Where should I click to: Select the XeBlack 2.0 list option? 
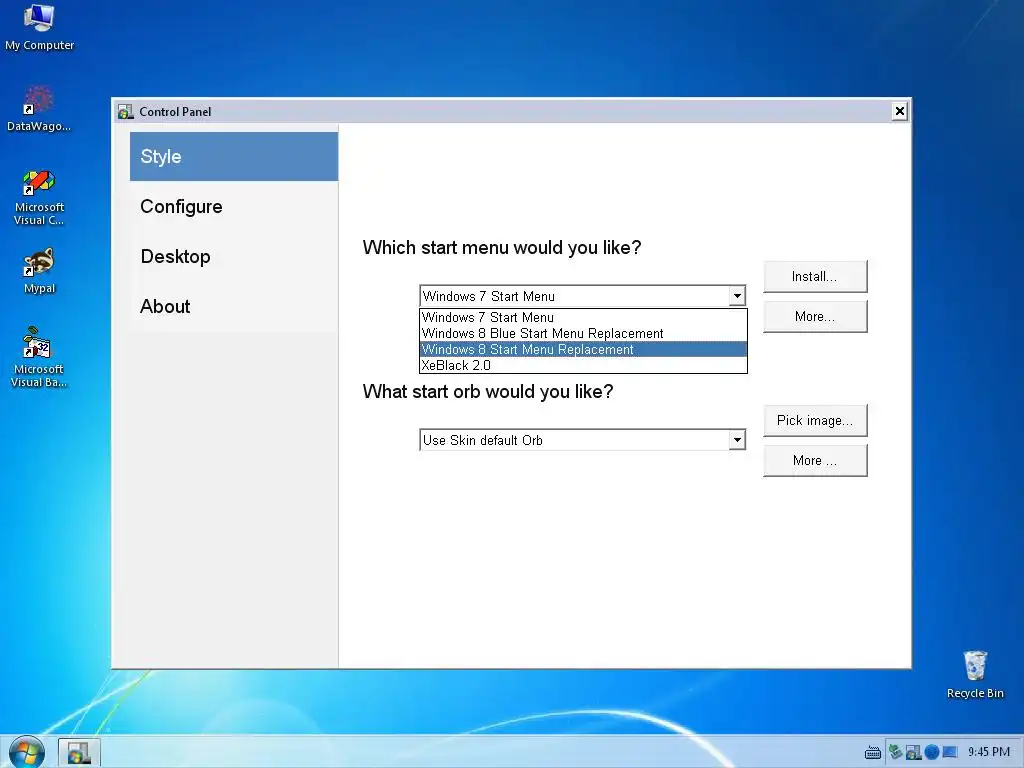pos(583,365)
